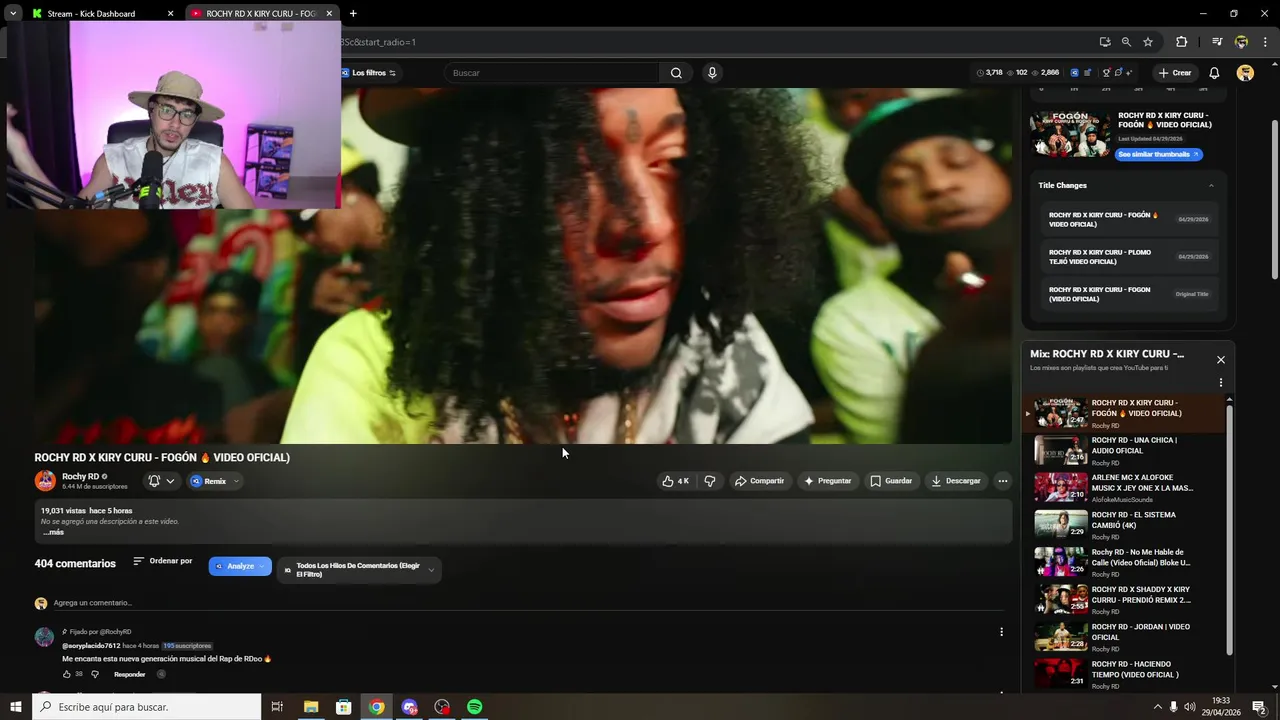Open the Windows notification center icon
Viewport: 1280px width, 720px height.
point(1259,707)
